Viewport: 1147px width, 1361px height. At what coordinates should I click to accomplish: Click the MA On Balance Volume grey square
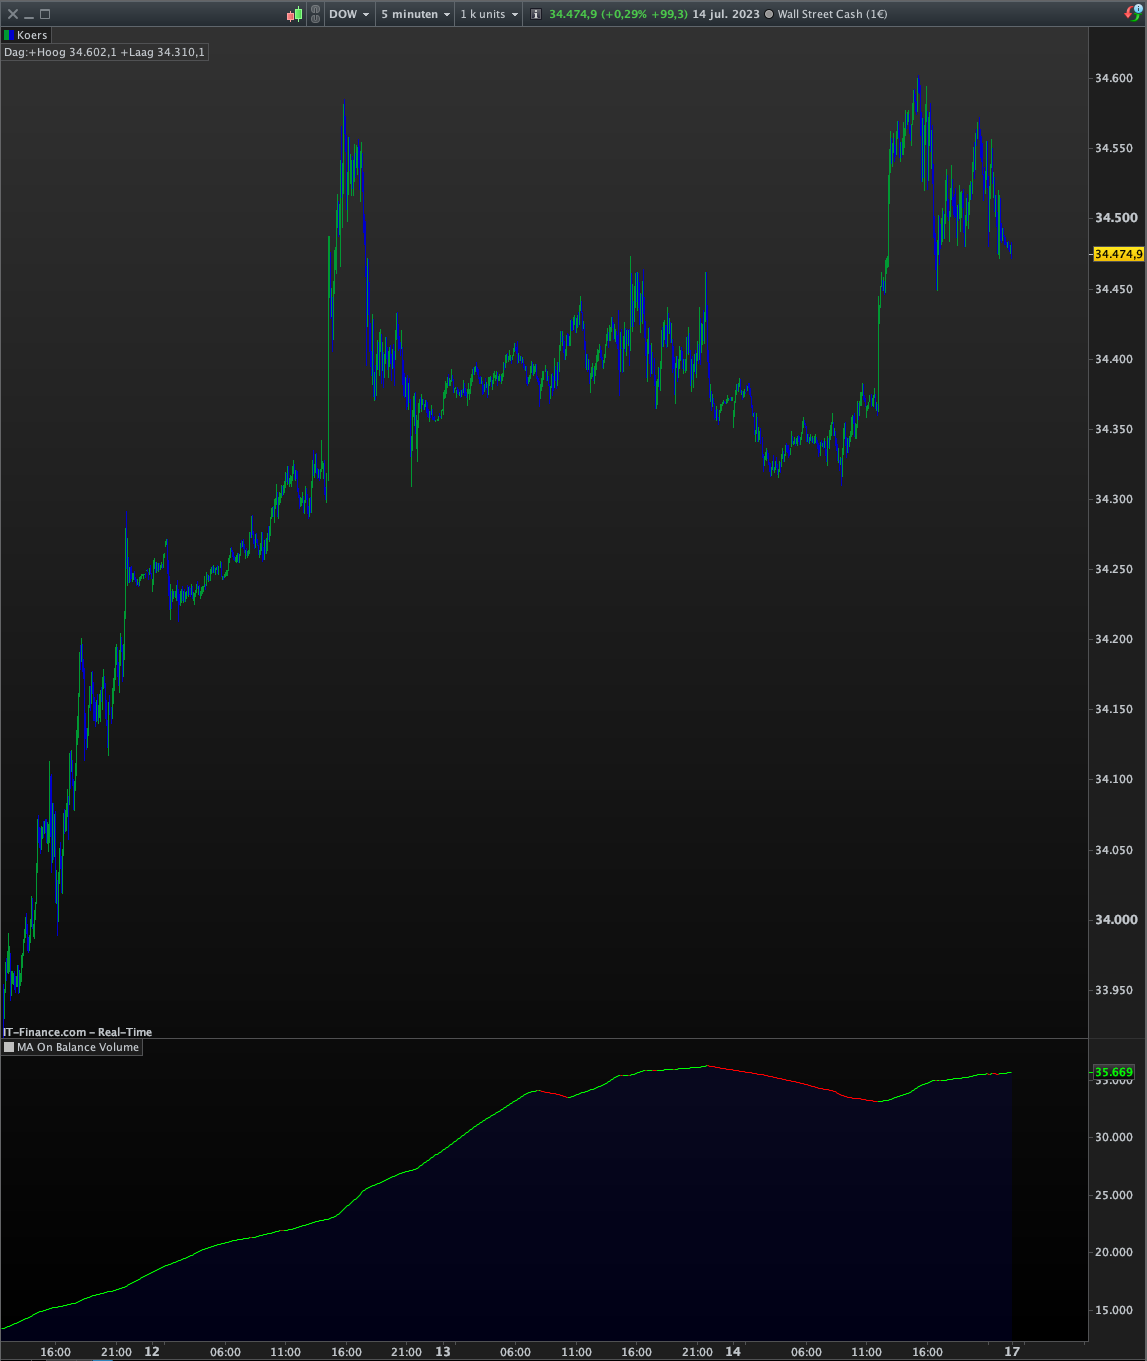9,1047
